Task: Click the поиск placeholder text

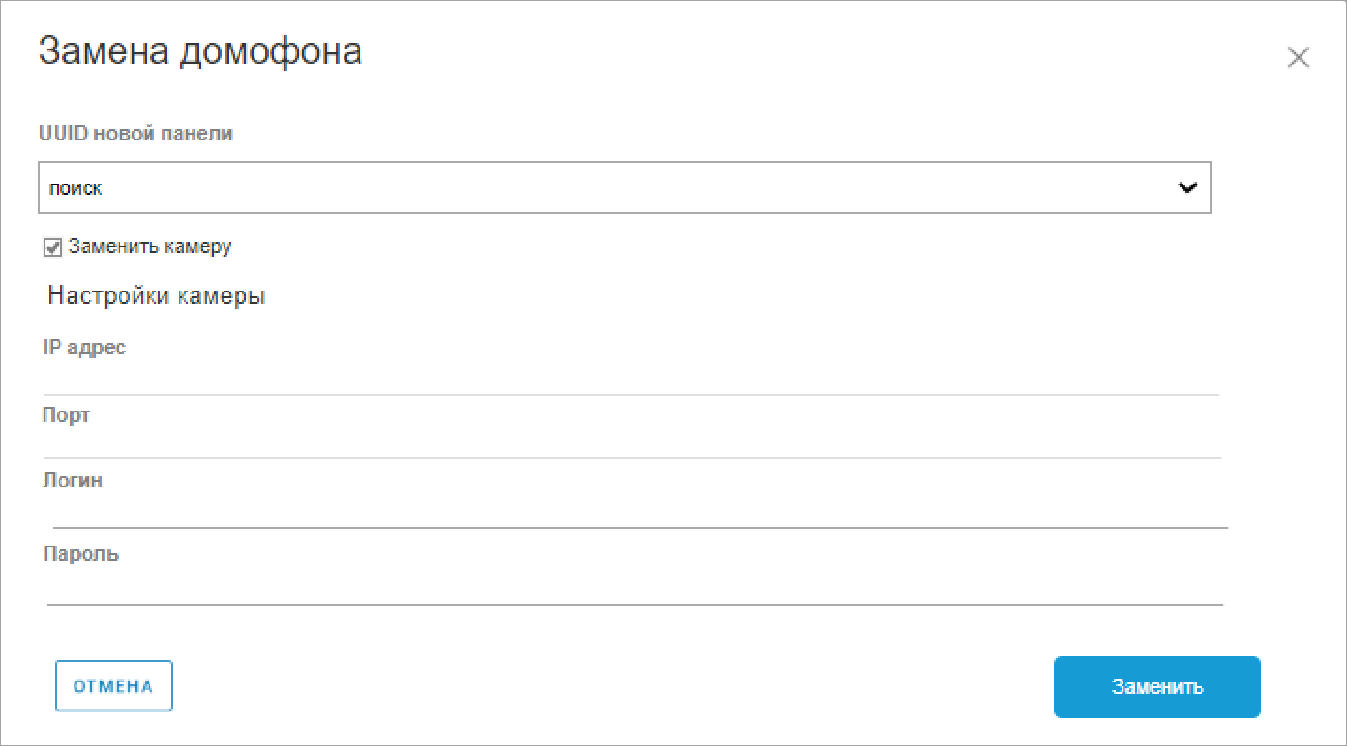Action: (76, 188)
